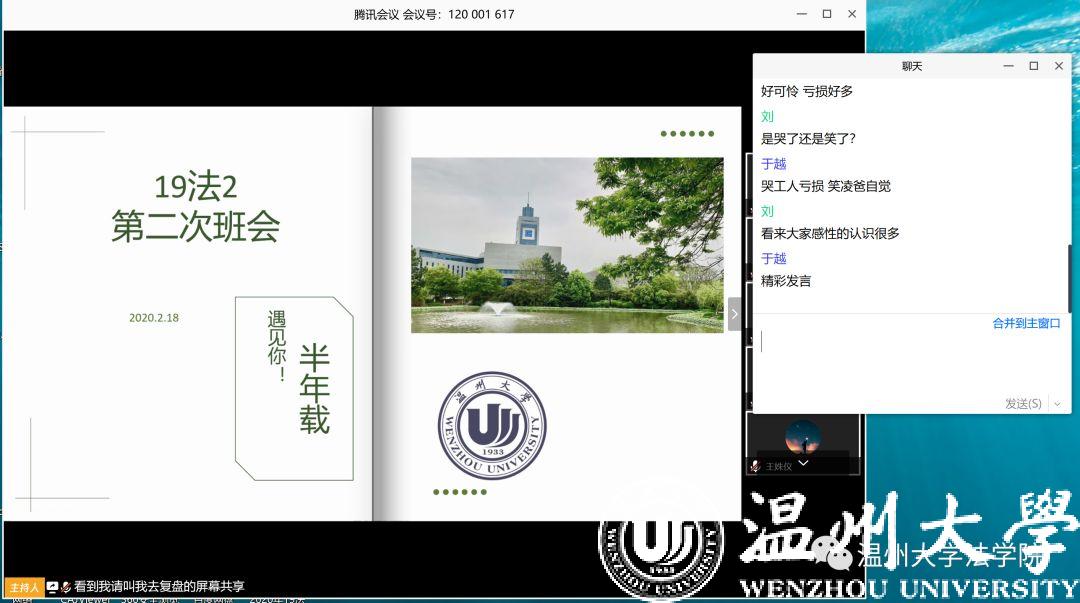The image size is (1080, 603).
Task: Maximize the 聊天 chat window
Action: point(1034,66)
